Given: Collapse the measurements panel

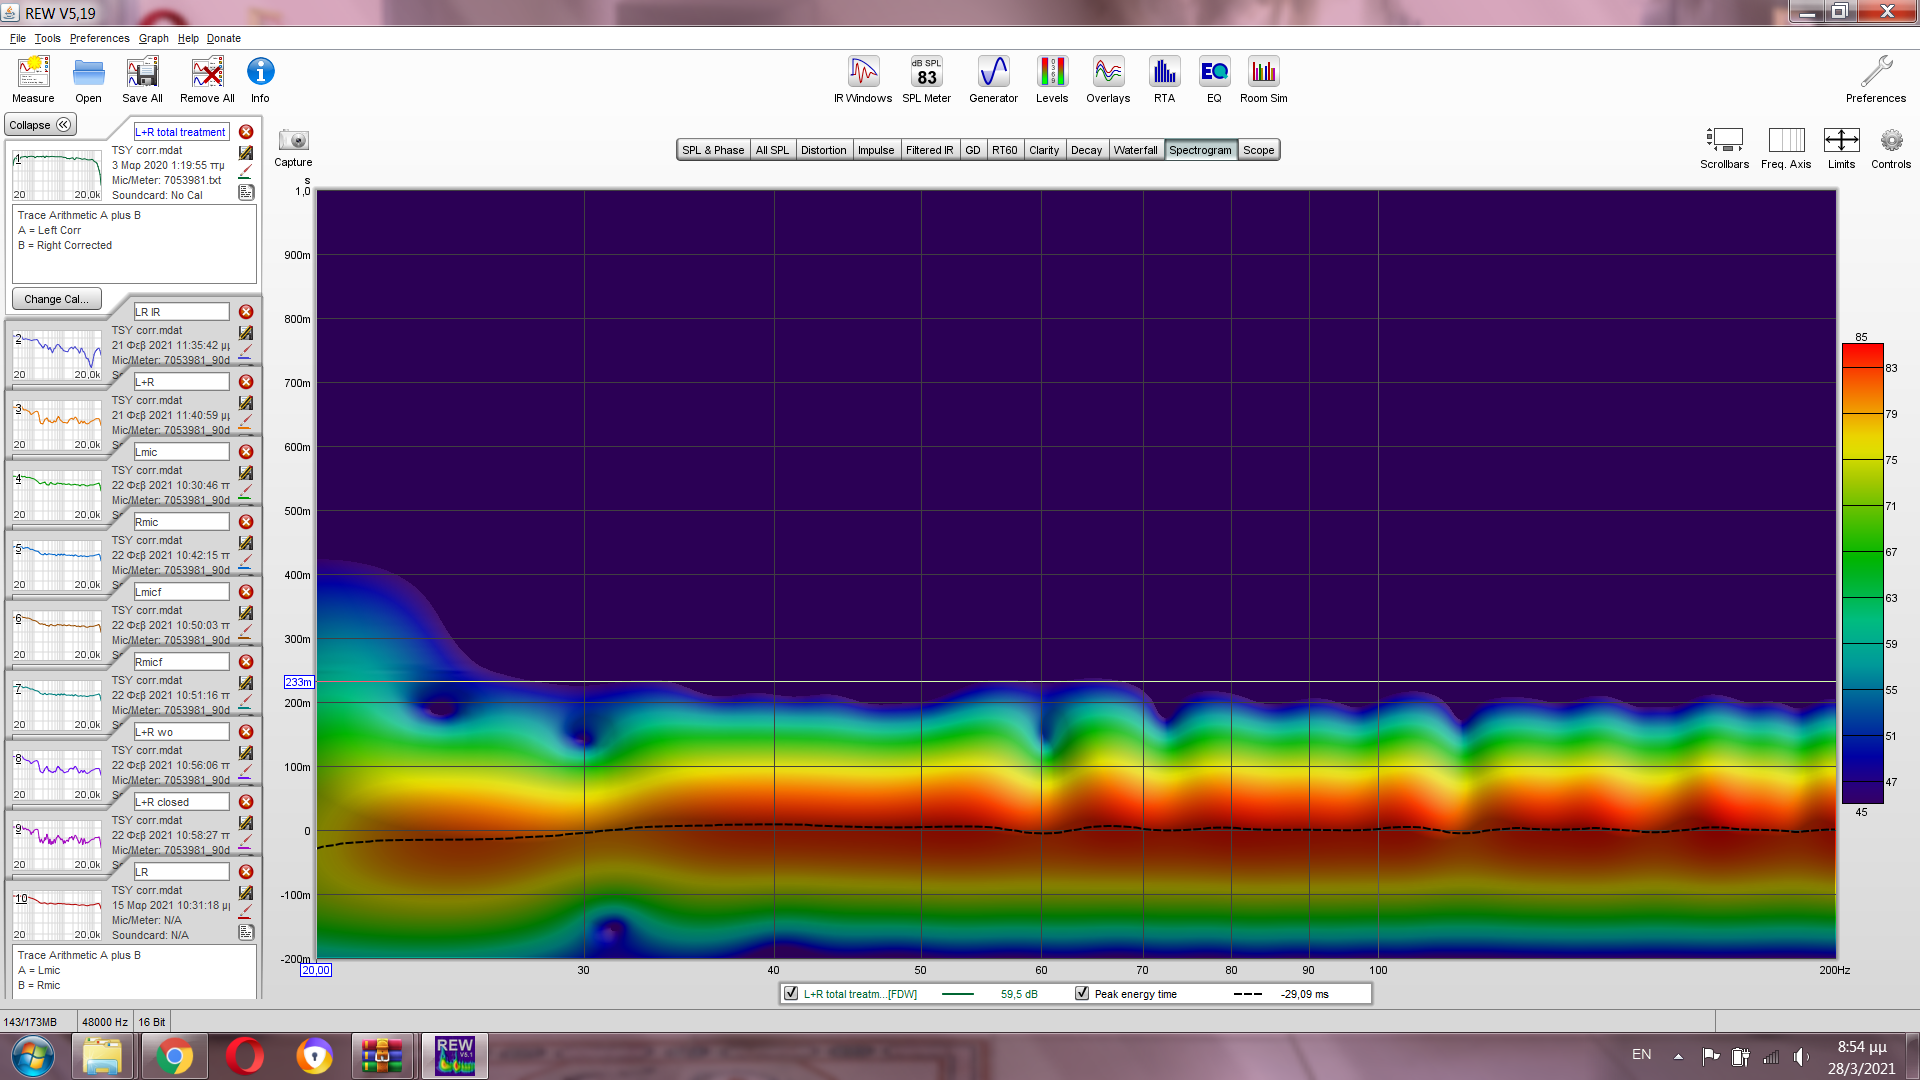Looking at the screenshot, I should pyautogui.click(x=40, y=125).
